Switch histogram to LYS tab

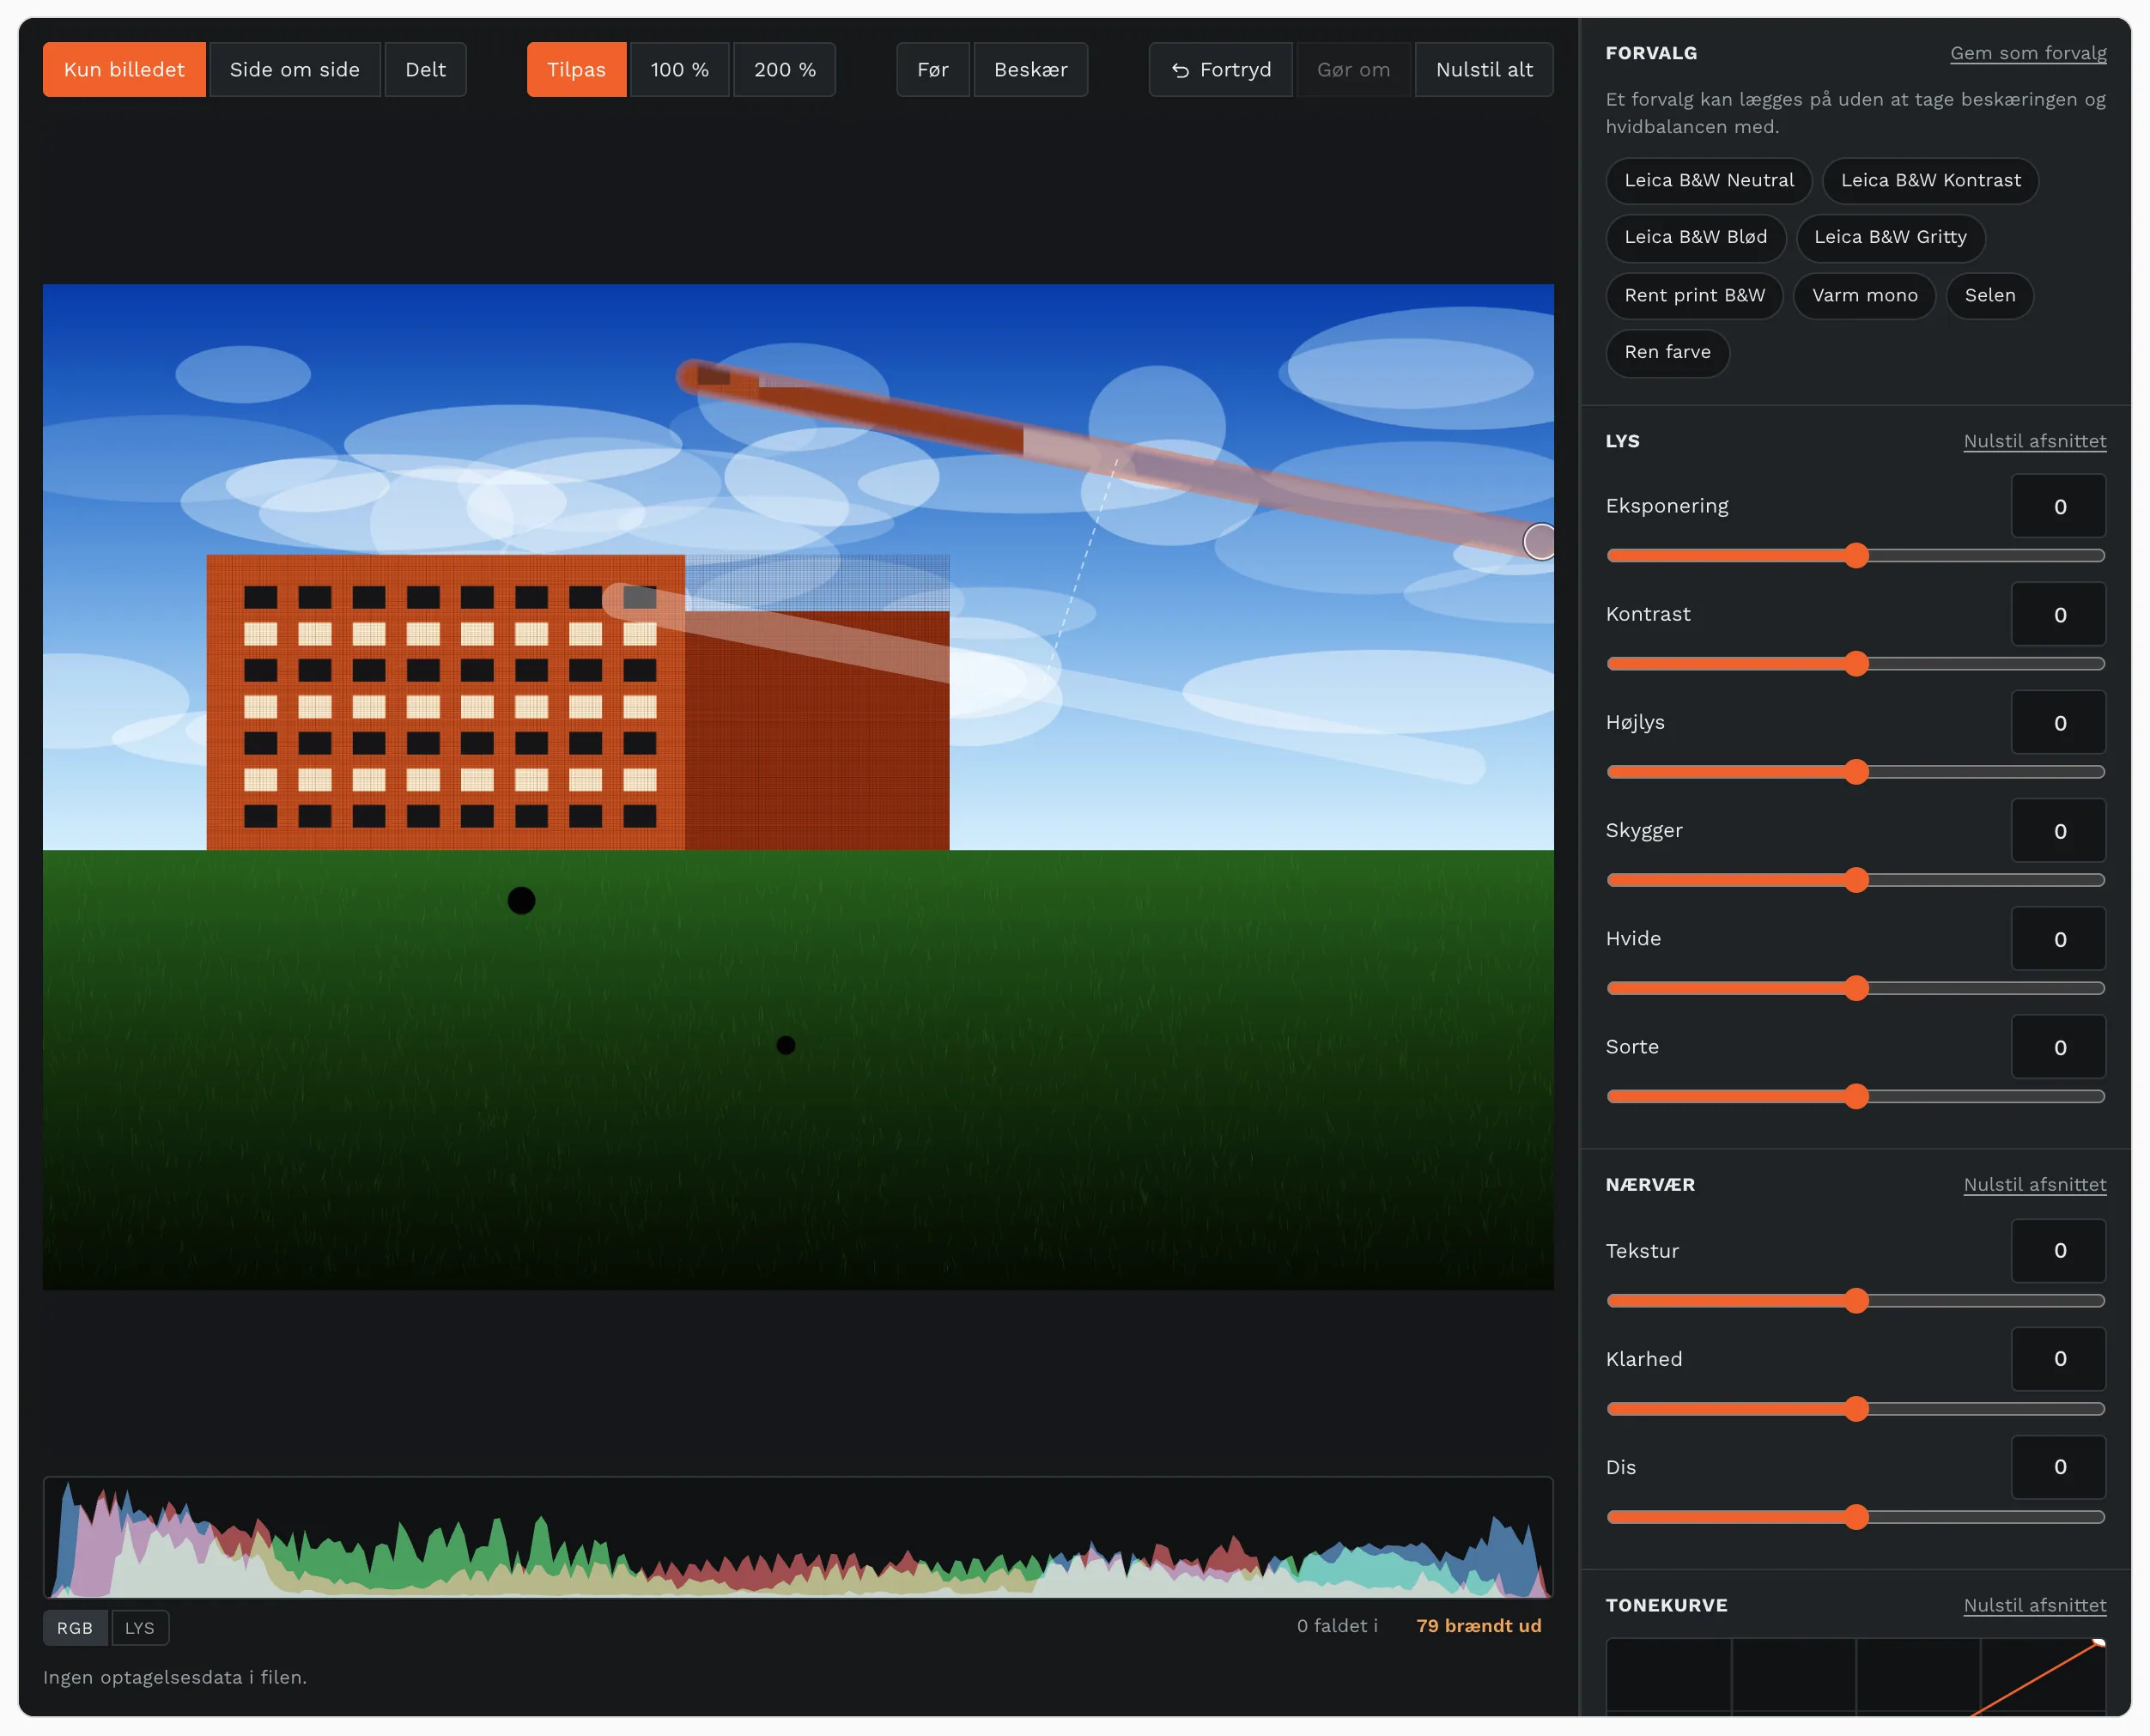[x=140, y=1628]
